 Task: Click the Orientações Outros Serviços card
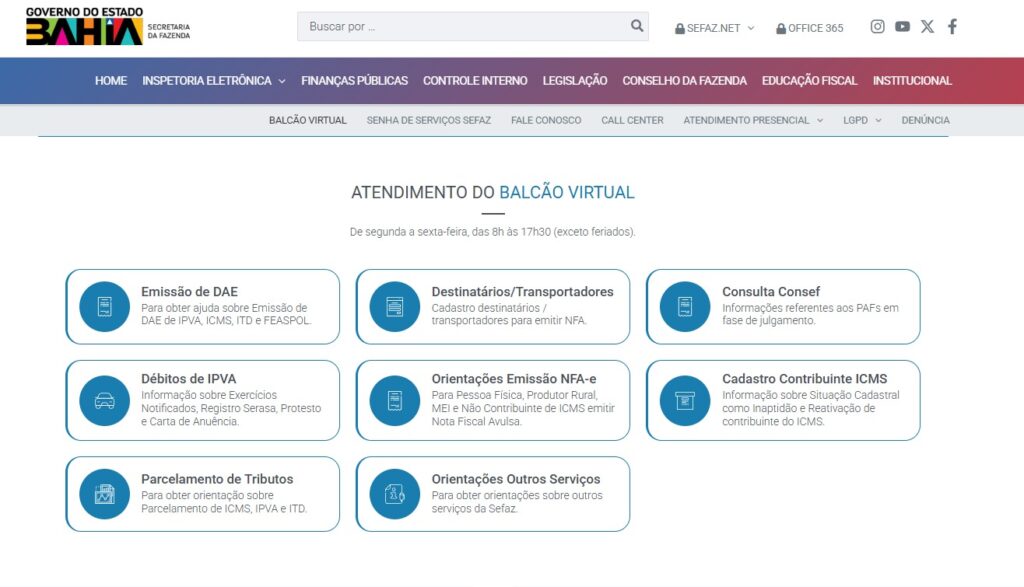(493, 492)
